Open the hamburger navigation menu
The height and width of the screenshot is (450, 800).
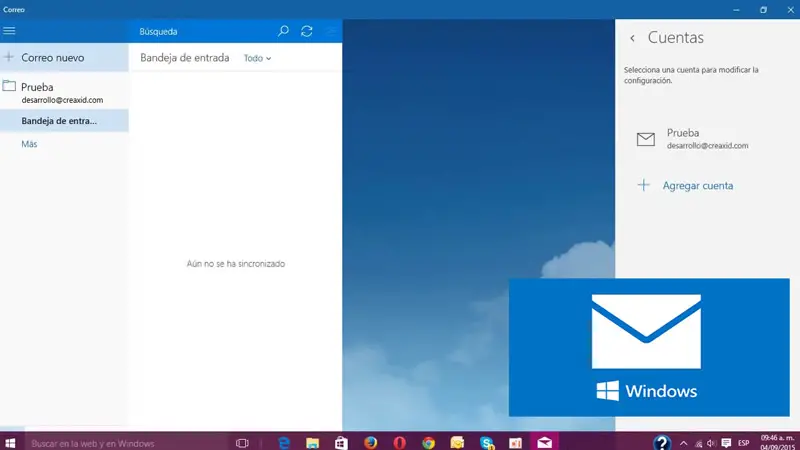click(9, 31)
